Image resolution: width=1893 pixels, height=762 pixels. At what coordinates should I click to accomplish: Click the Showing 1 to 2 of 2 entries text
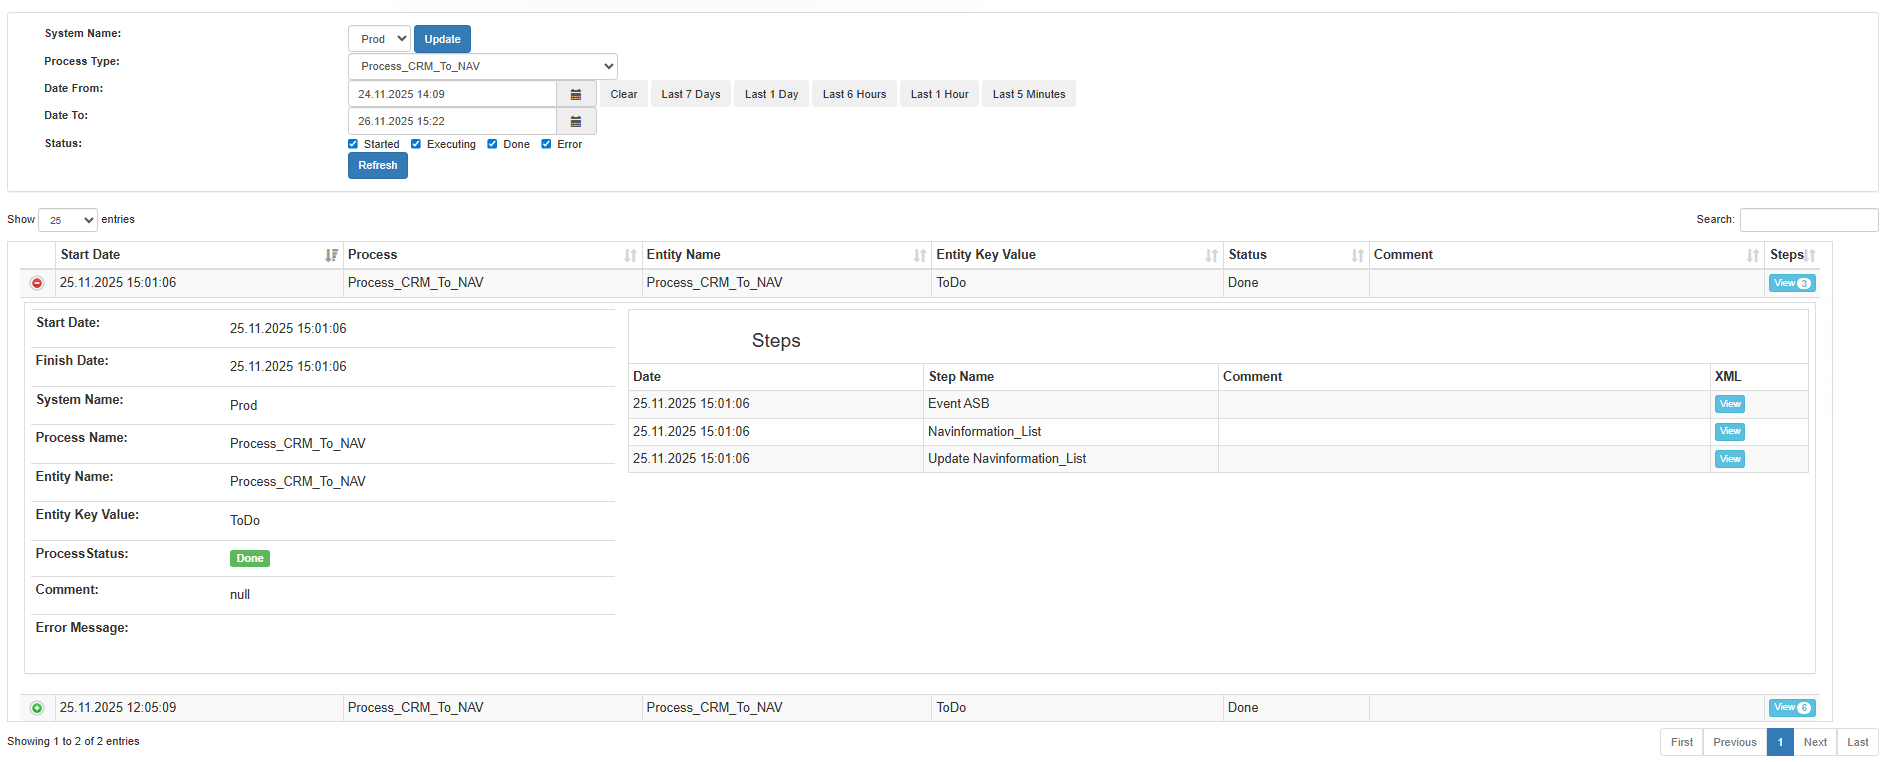coord(73,742)
